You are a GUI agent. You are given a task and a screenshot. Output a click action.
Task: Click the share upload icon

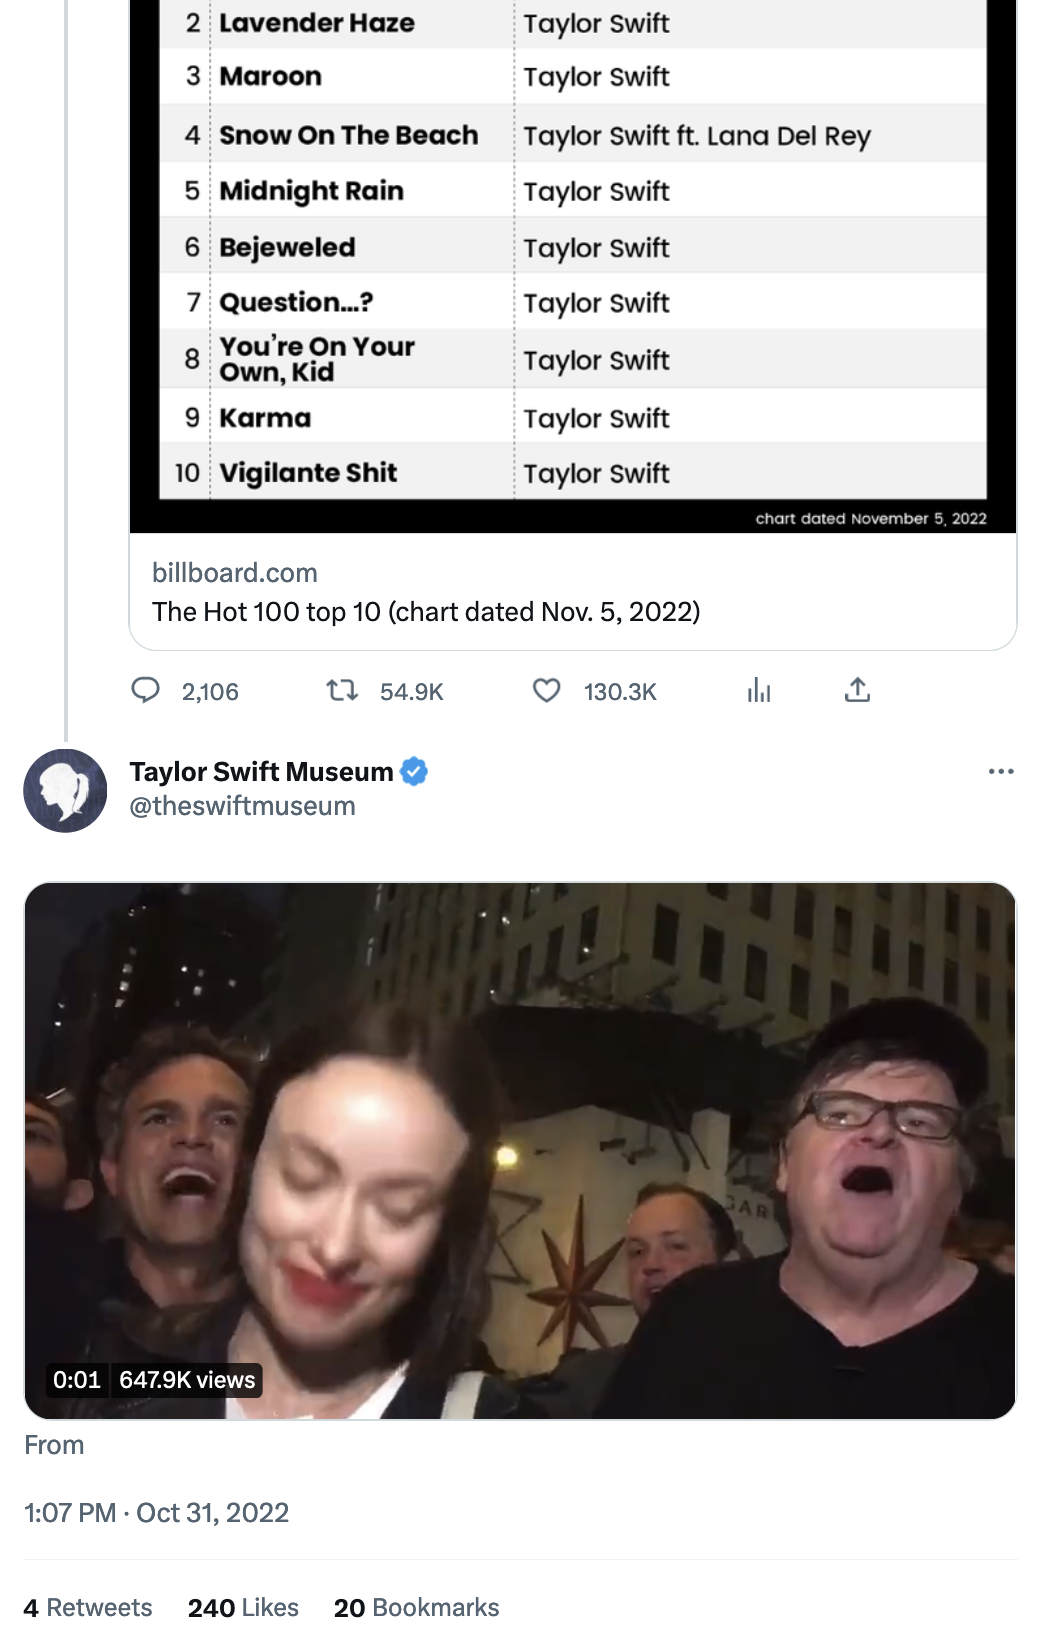(857, 690)
